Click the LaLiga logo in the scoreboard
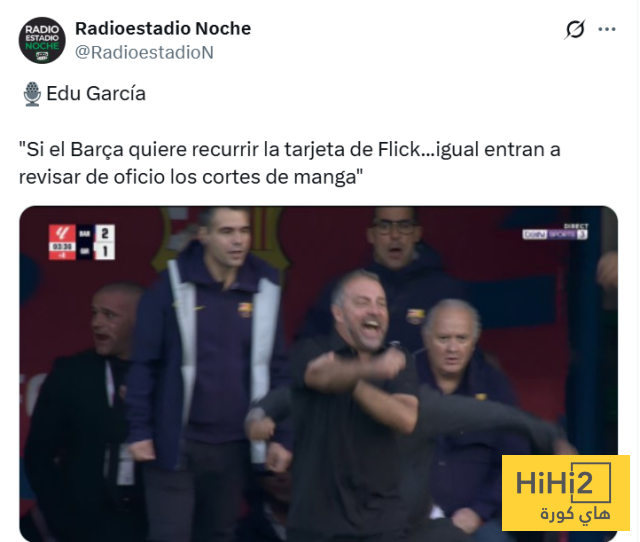The height and width of the screenshot is (542, 640). coord(62,233)
